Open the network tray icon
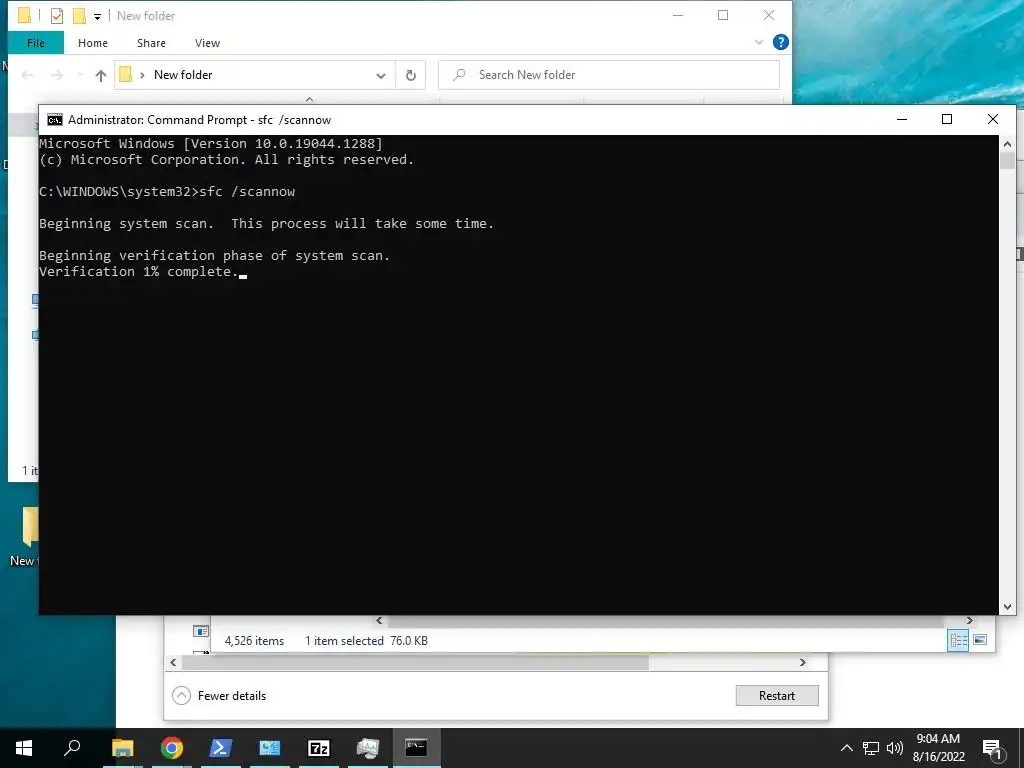 coord(871,748)
